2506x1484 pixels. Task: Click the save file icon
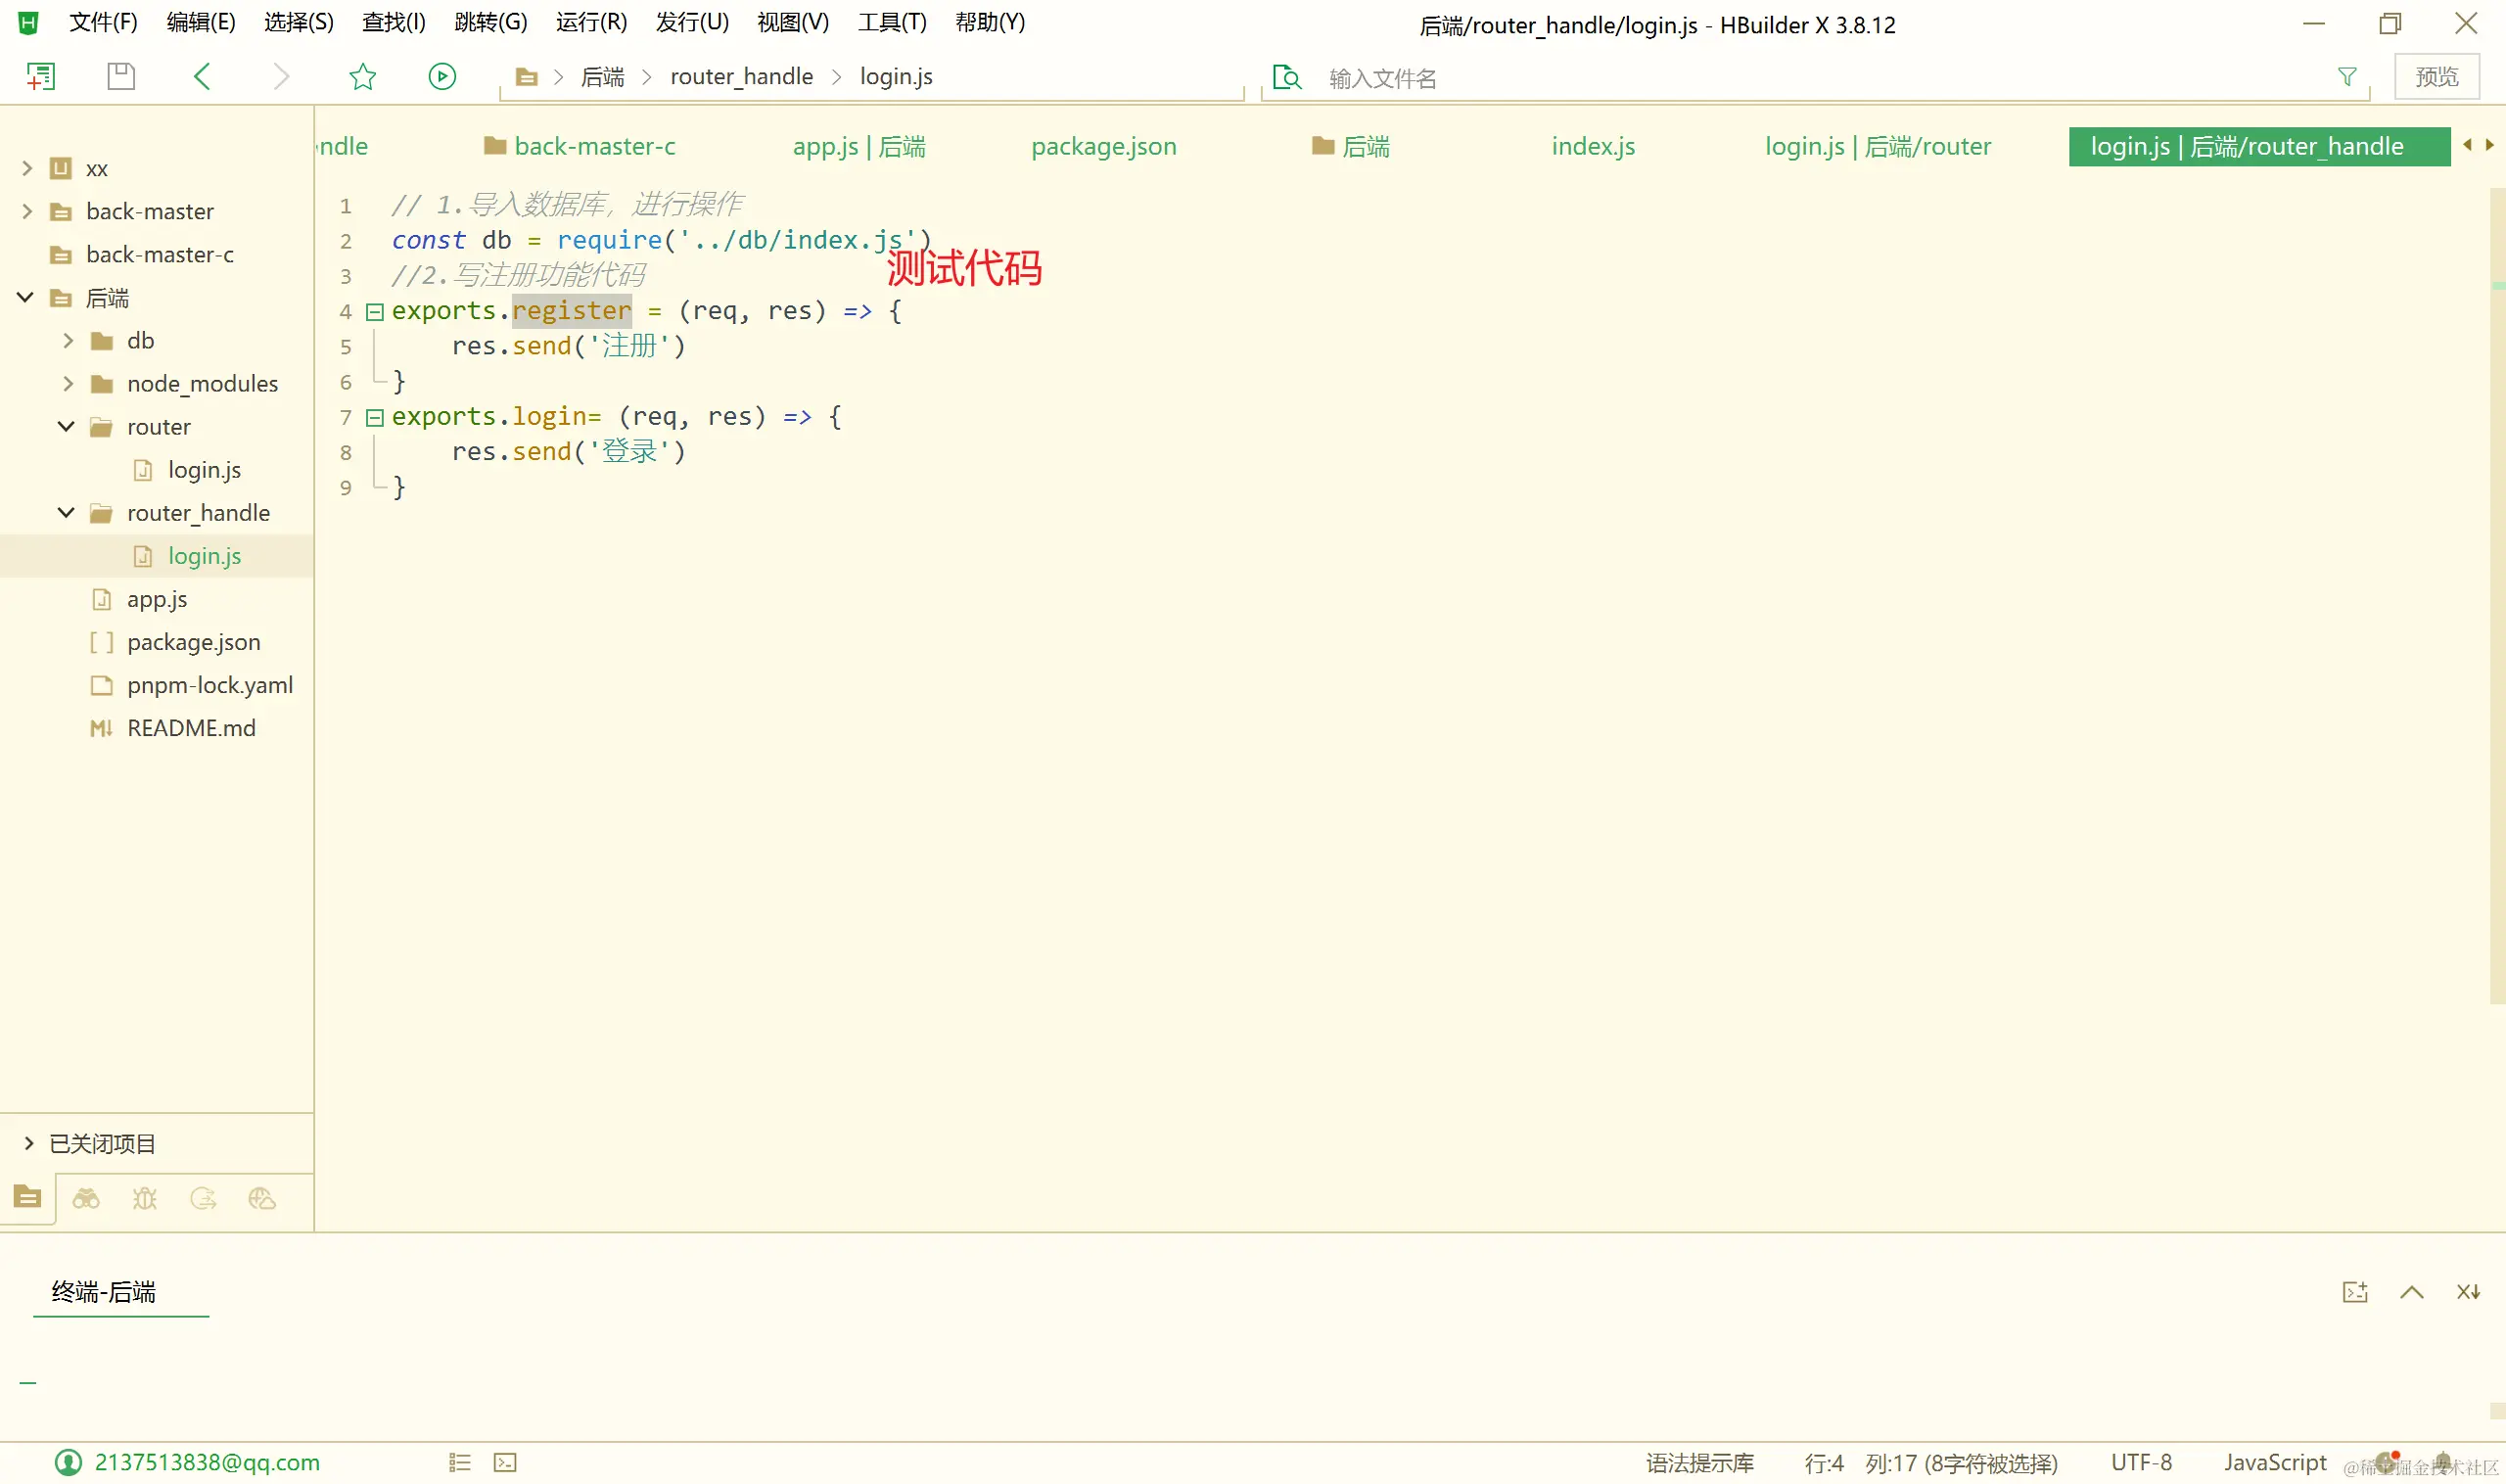120,75
